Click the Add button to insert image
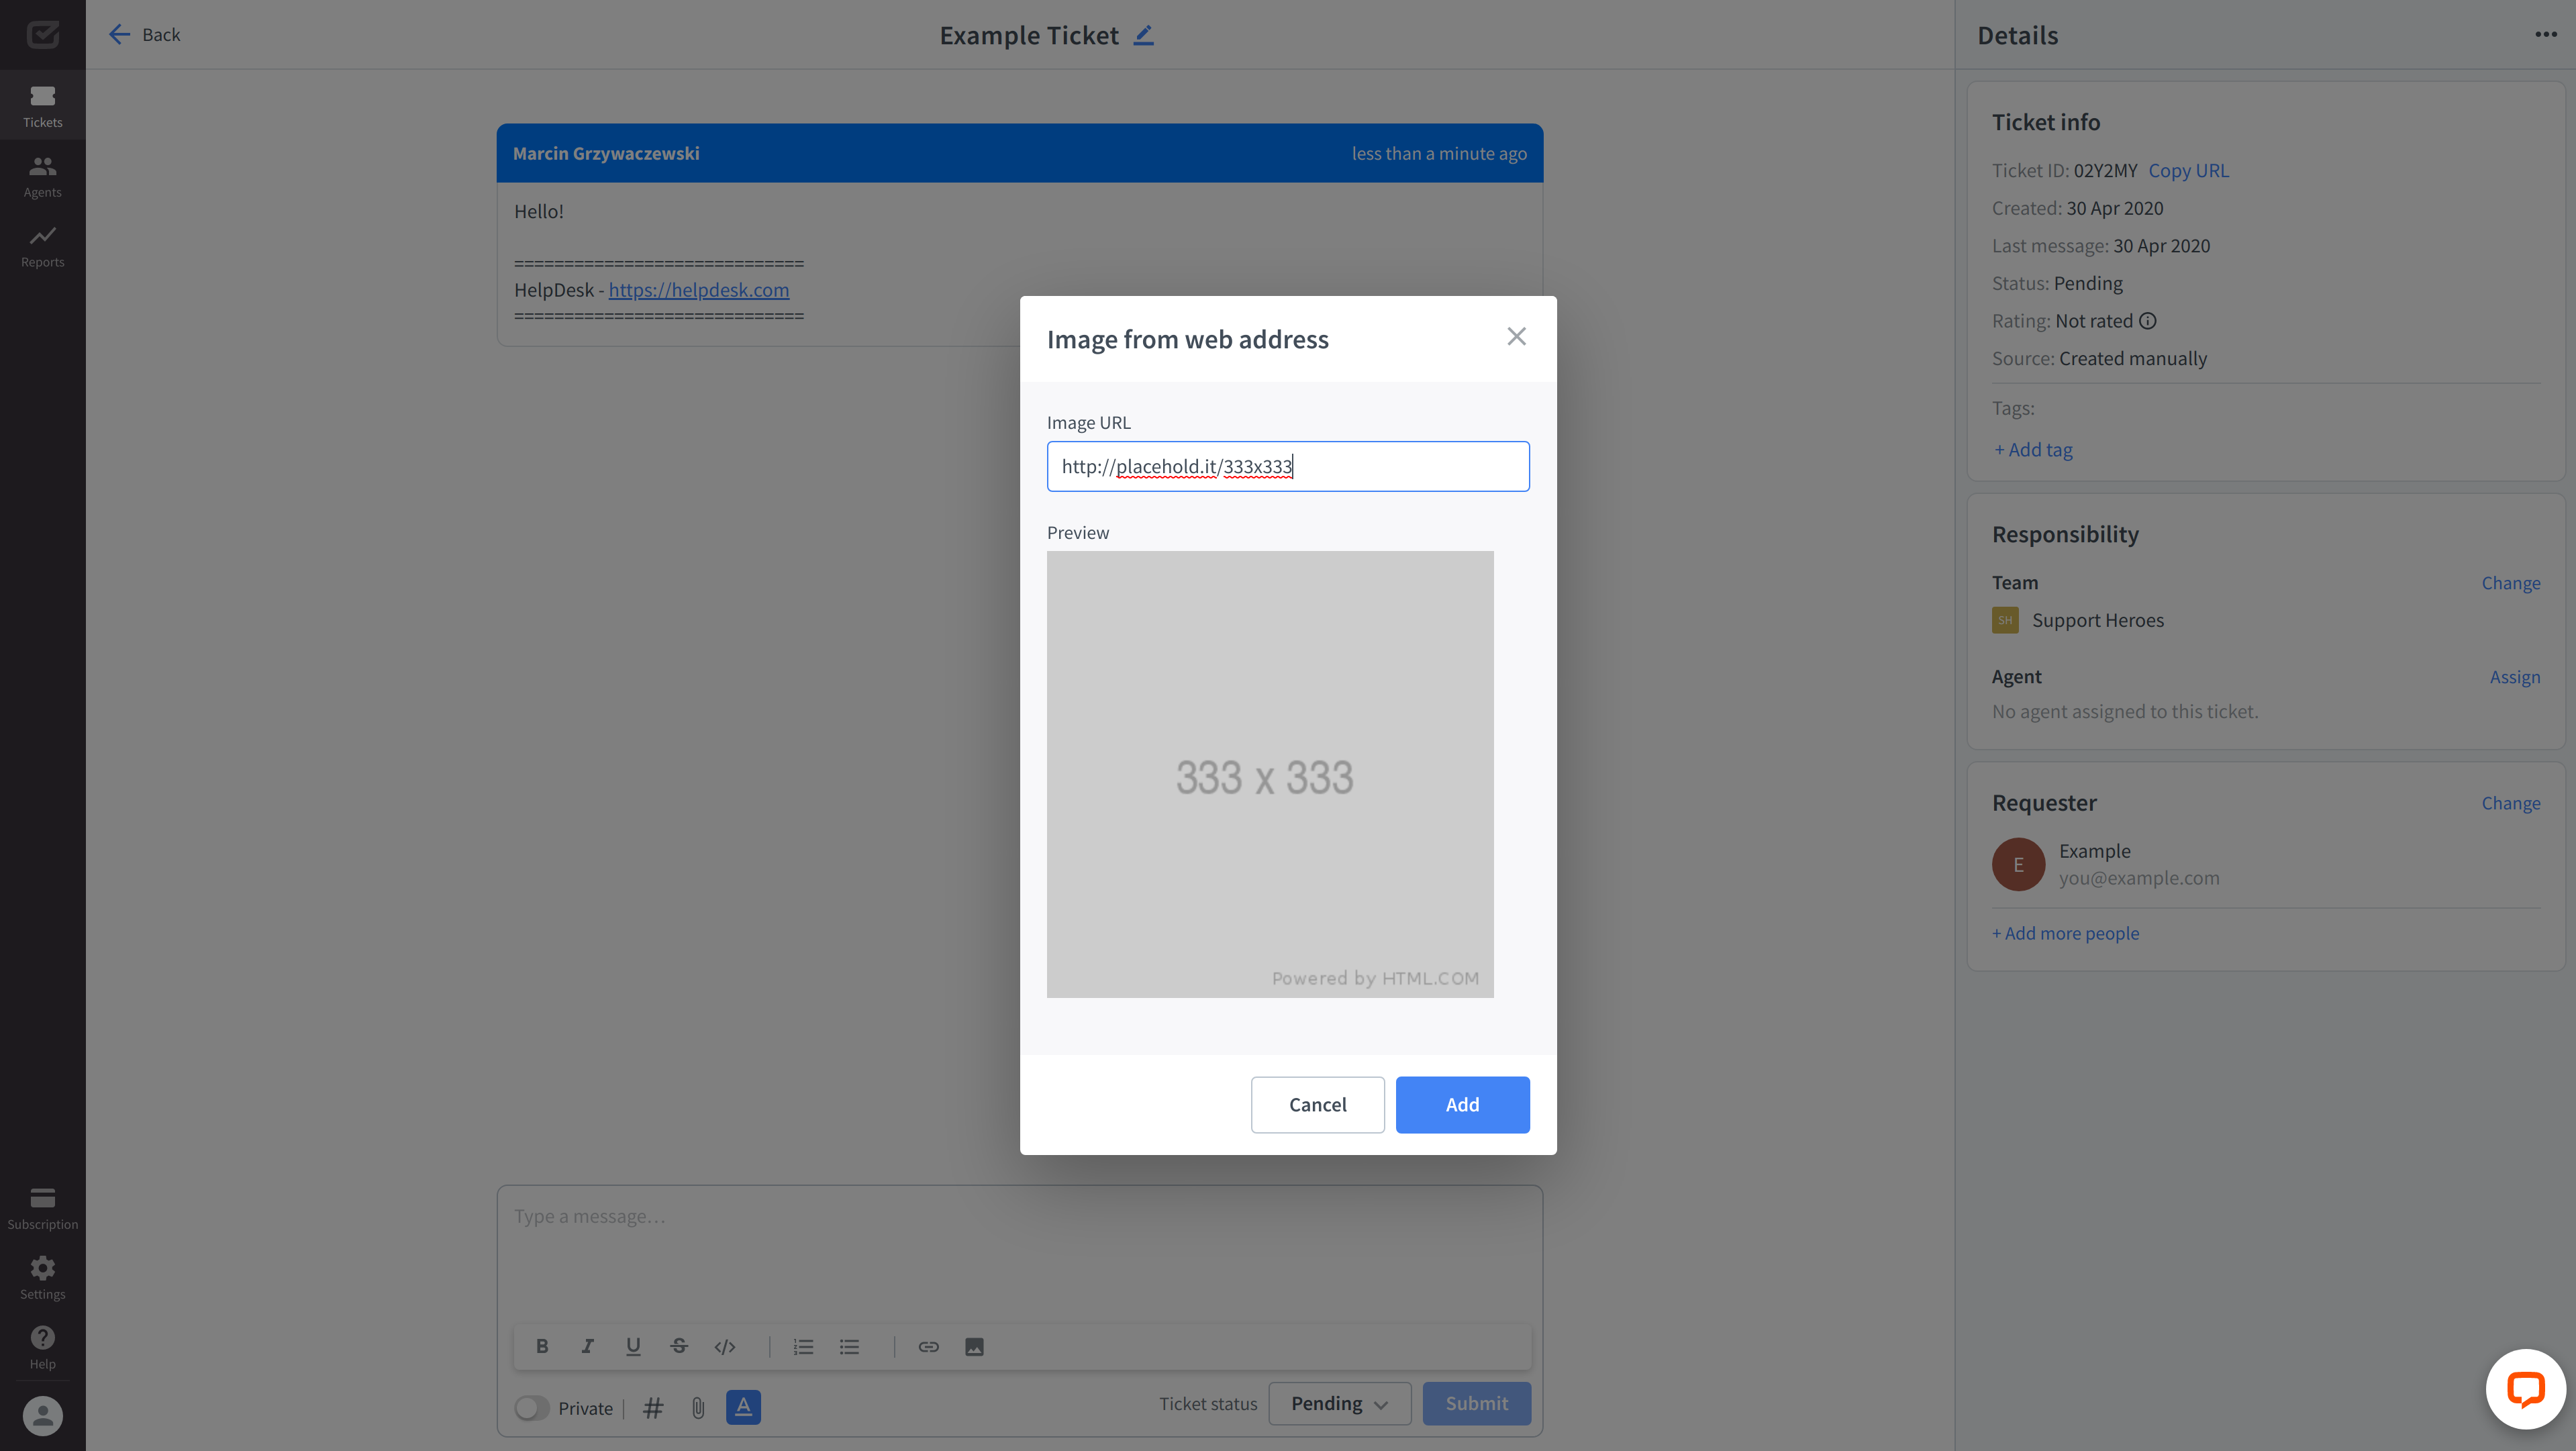 pyautogui.click(x=1461, y=1104)
